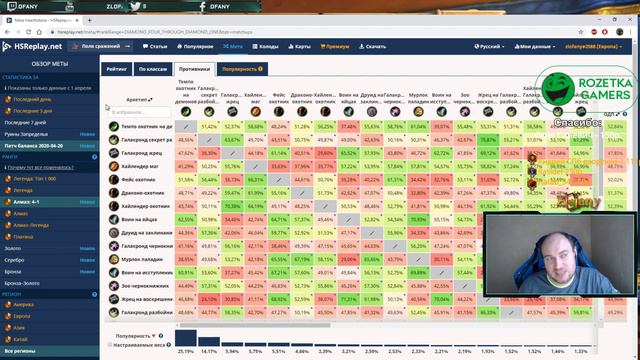The height and width of the screenshot is (360, 640).
Task: Reload the page in browser
Action: point(28,32)
